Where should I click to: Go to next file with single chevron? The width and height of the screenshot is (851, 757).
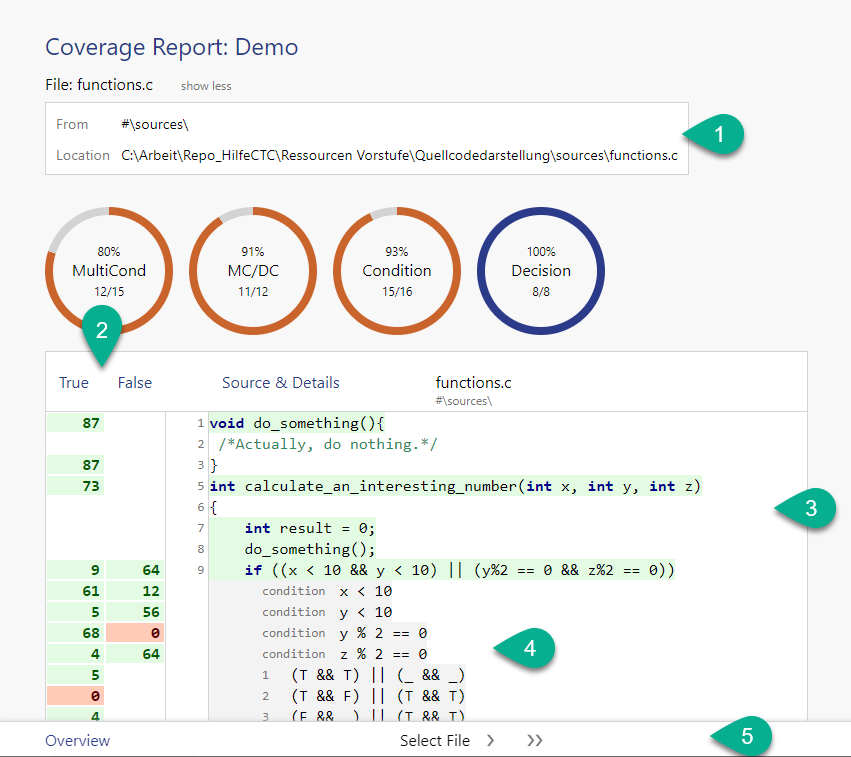click(490, 741)
